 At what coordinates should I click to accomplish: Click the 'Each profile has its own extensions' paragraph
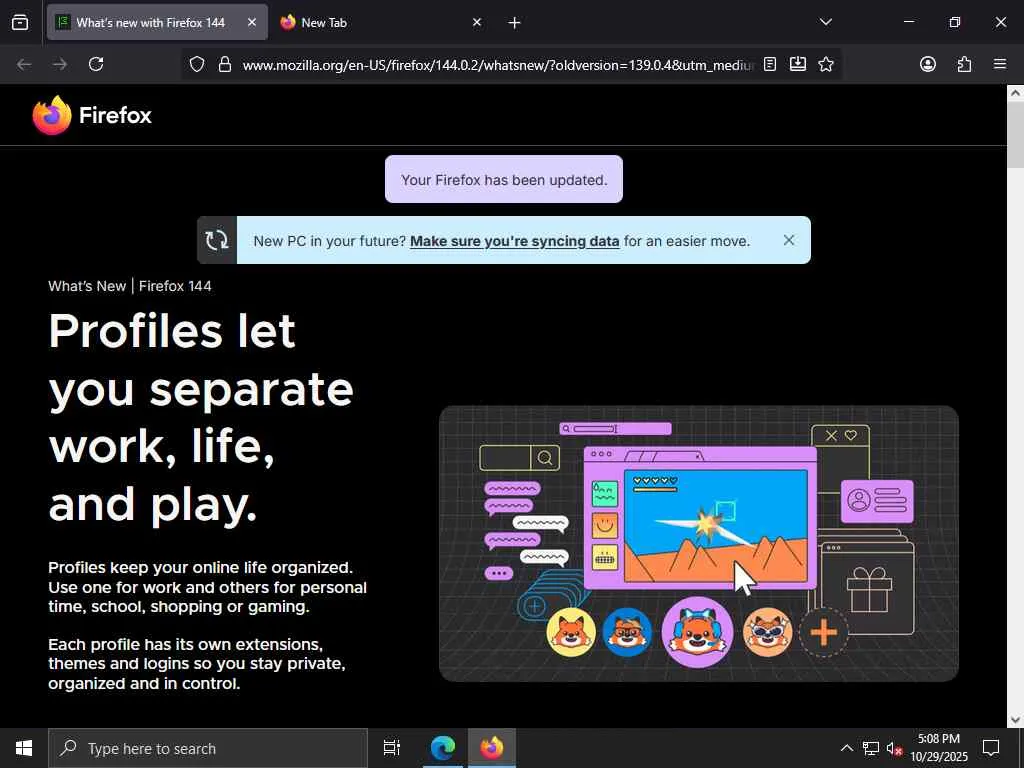pos(197,664)
